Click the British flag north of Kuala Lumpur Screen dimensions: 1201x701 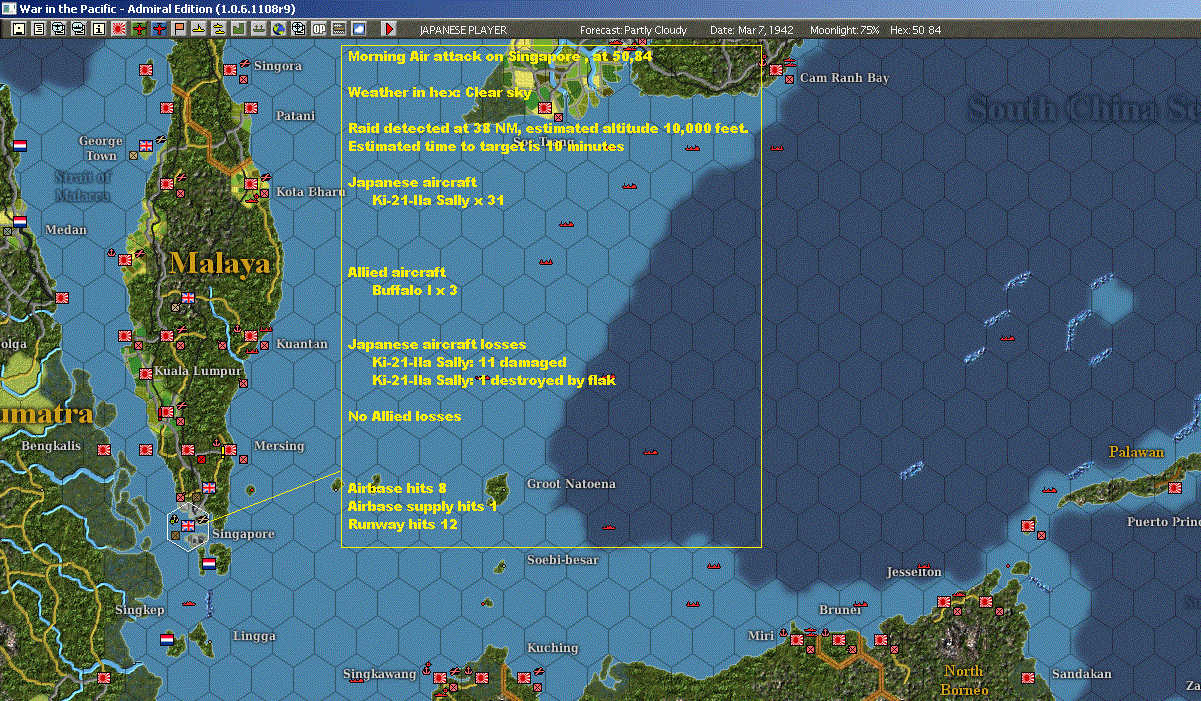[x=188, y=297]
